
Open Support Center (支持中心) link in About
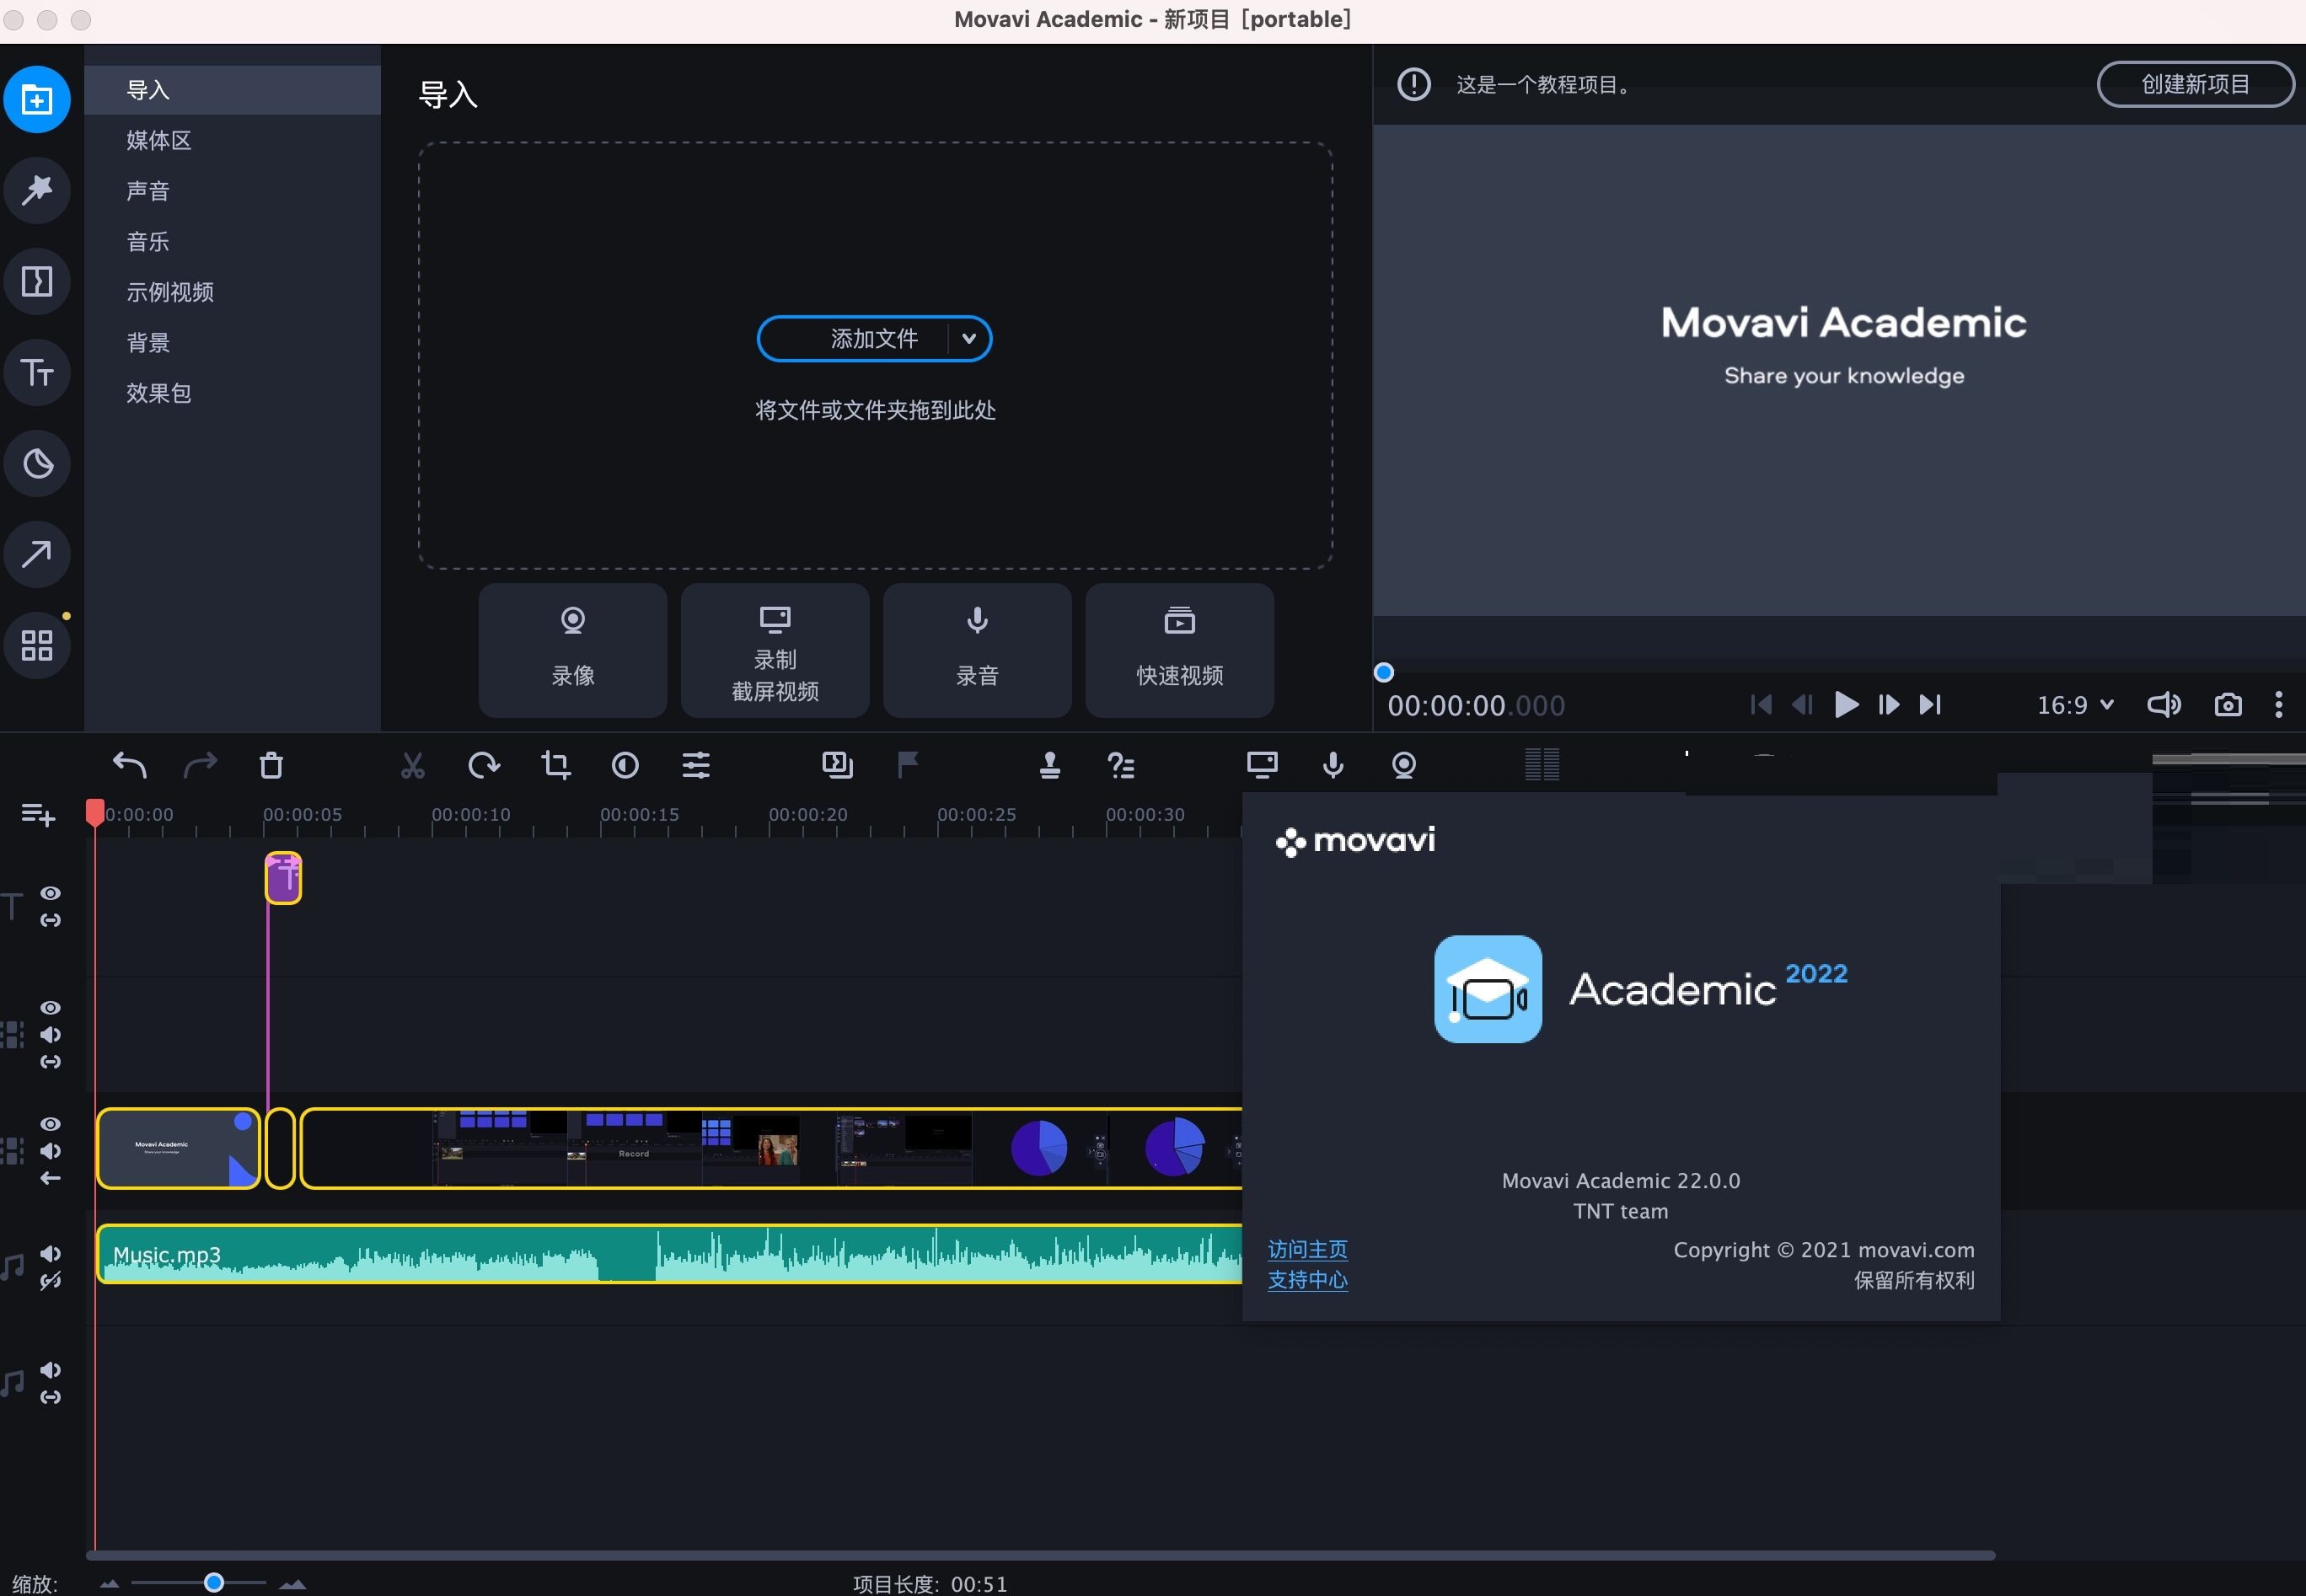pyautogui.click(x=1307, y=1280)
